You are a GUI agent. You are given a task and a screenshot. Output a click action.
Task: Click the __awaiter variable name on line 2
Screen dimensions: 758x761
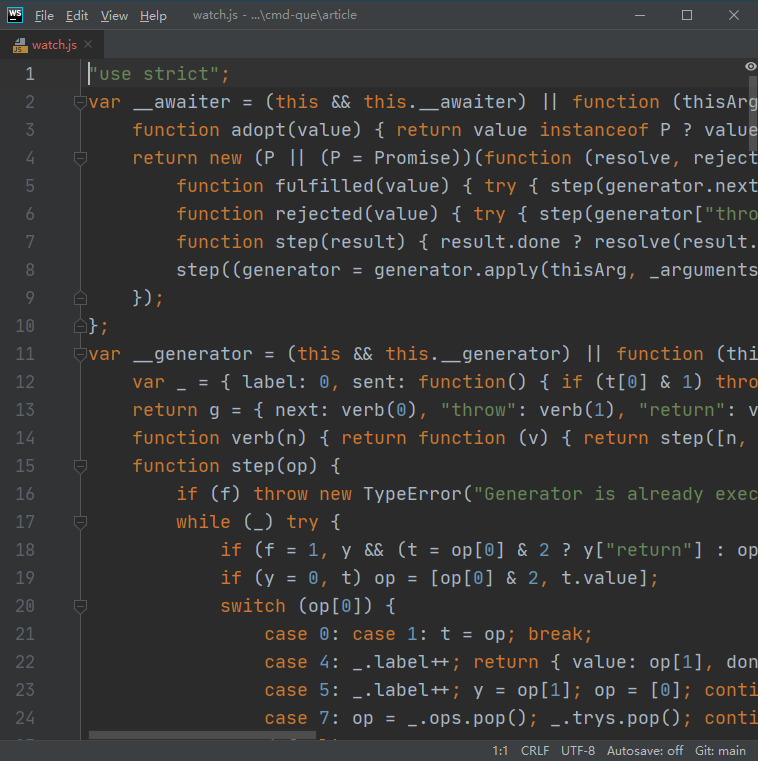point(182,102)
